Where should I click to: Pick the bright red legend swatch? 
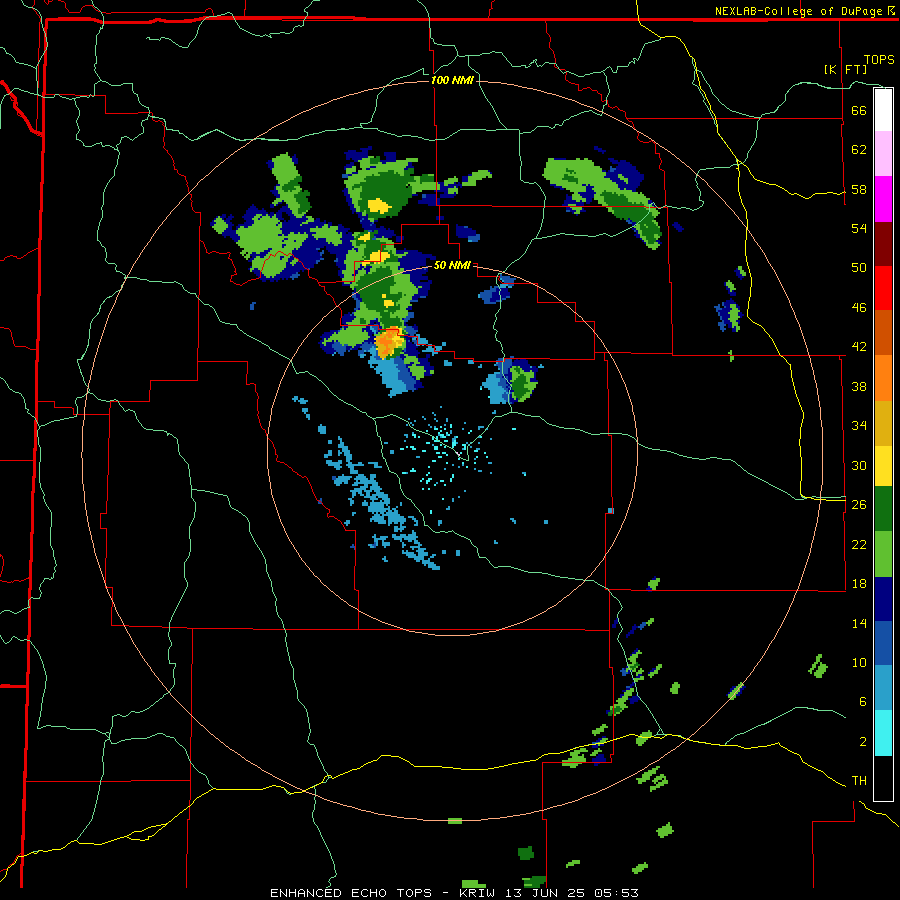click(x=883, y=288)
